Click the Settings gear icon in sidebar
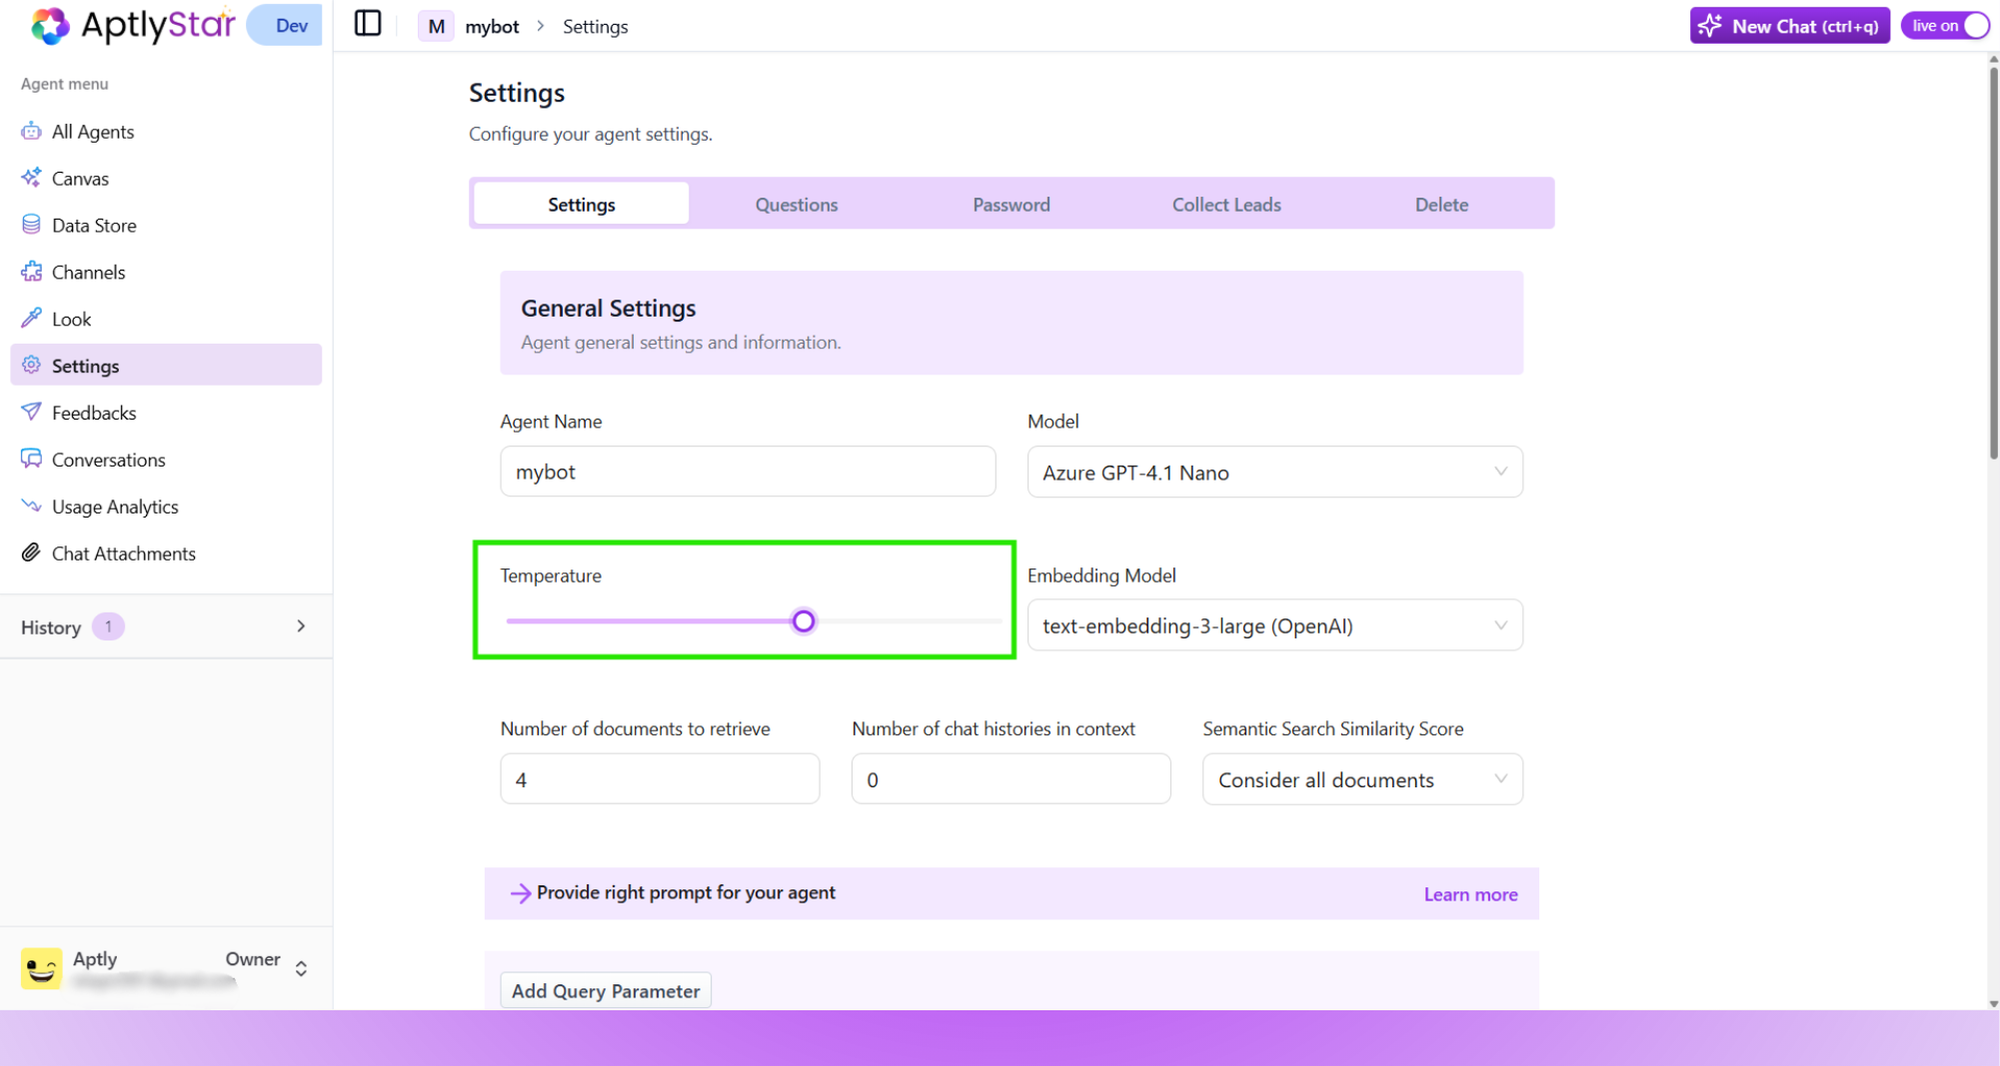Screen dimensions: 2000x1066 click(31, 365)
